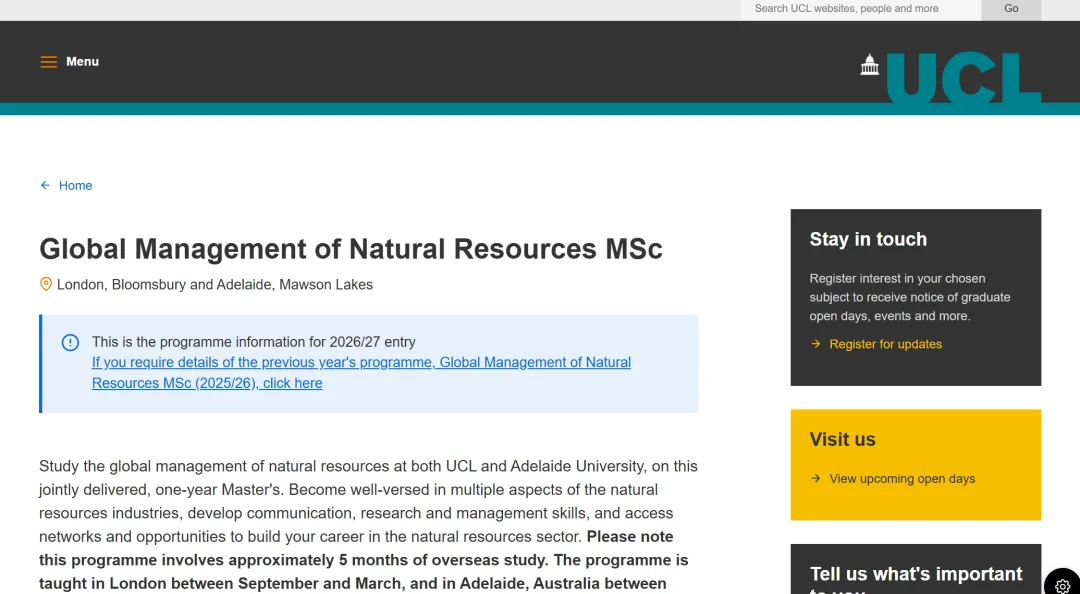
Task: Open the cookie settings gear icon
Action: tap(1062, 585)
